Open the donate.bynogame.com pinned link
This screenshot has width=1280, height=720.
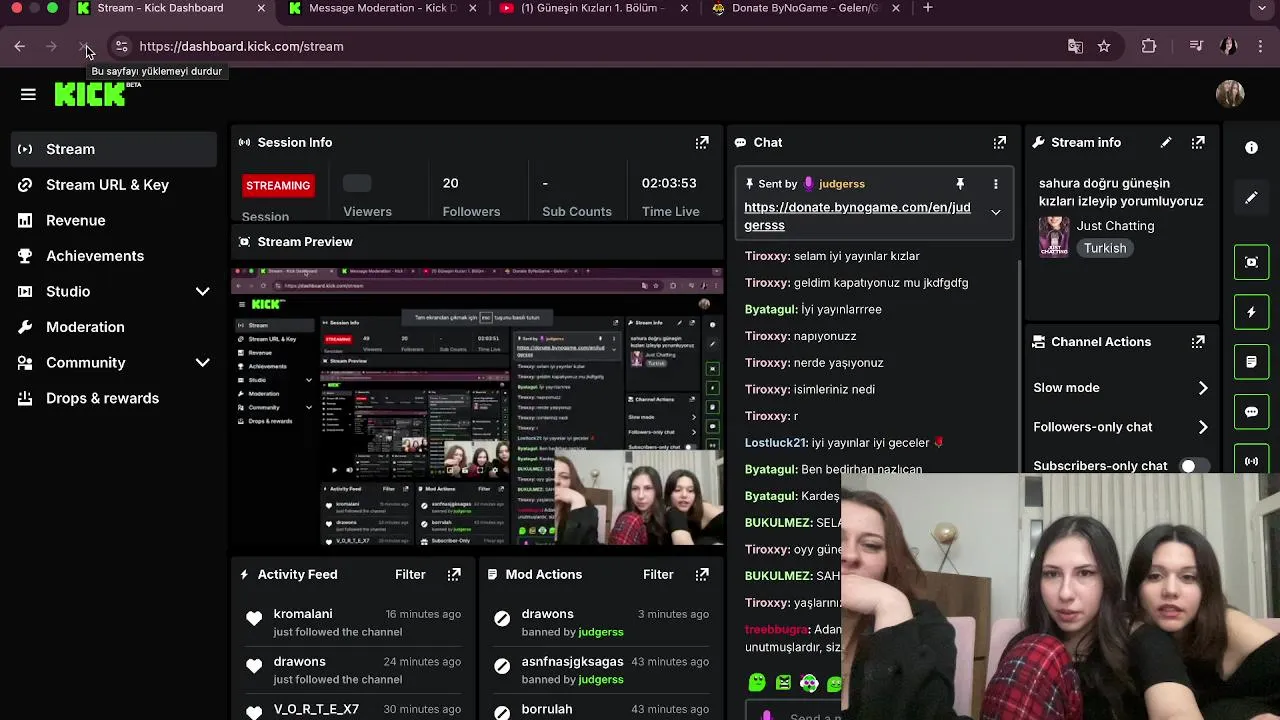point(857,216)
